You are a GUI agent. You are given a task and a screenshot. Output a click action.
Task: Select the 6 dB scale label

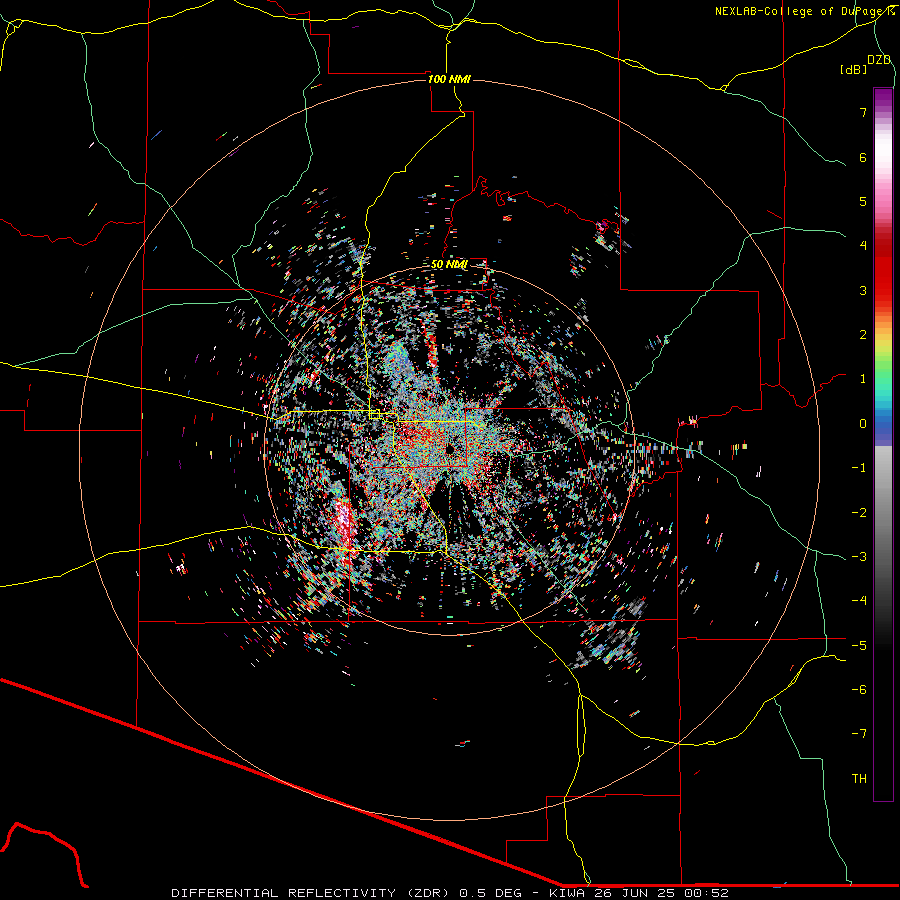coord(863,157)
